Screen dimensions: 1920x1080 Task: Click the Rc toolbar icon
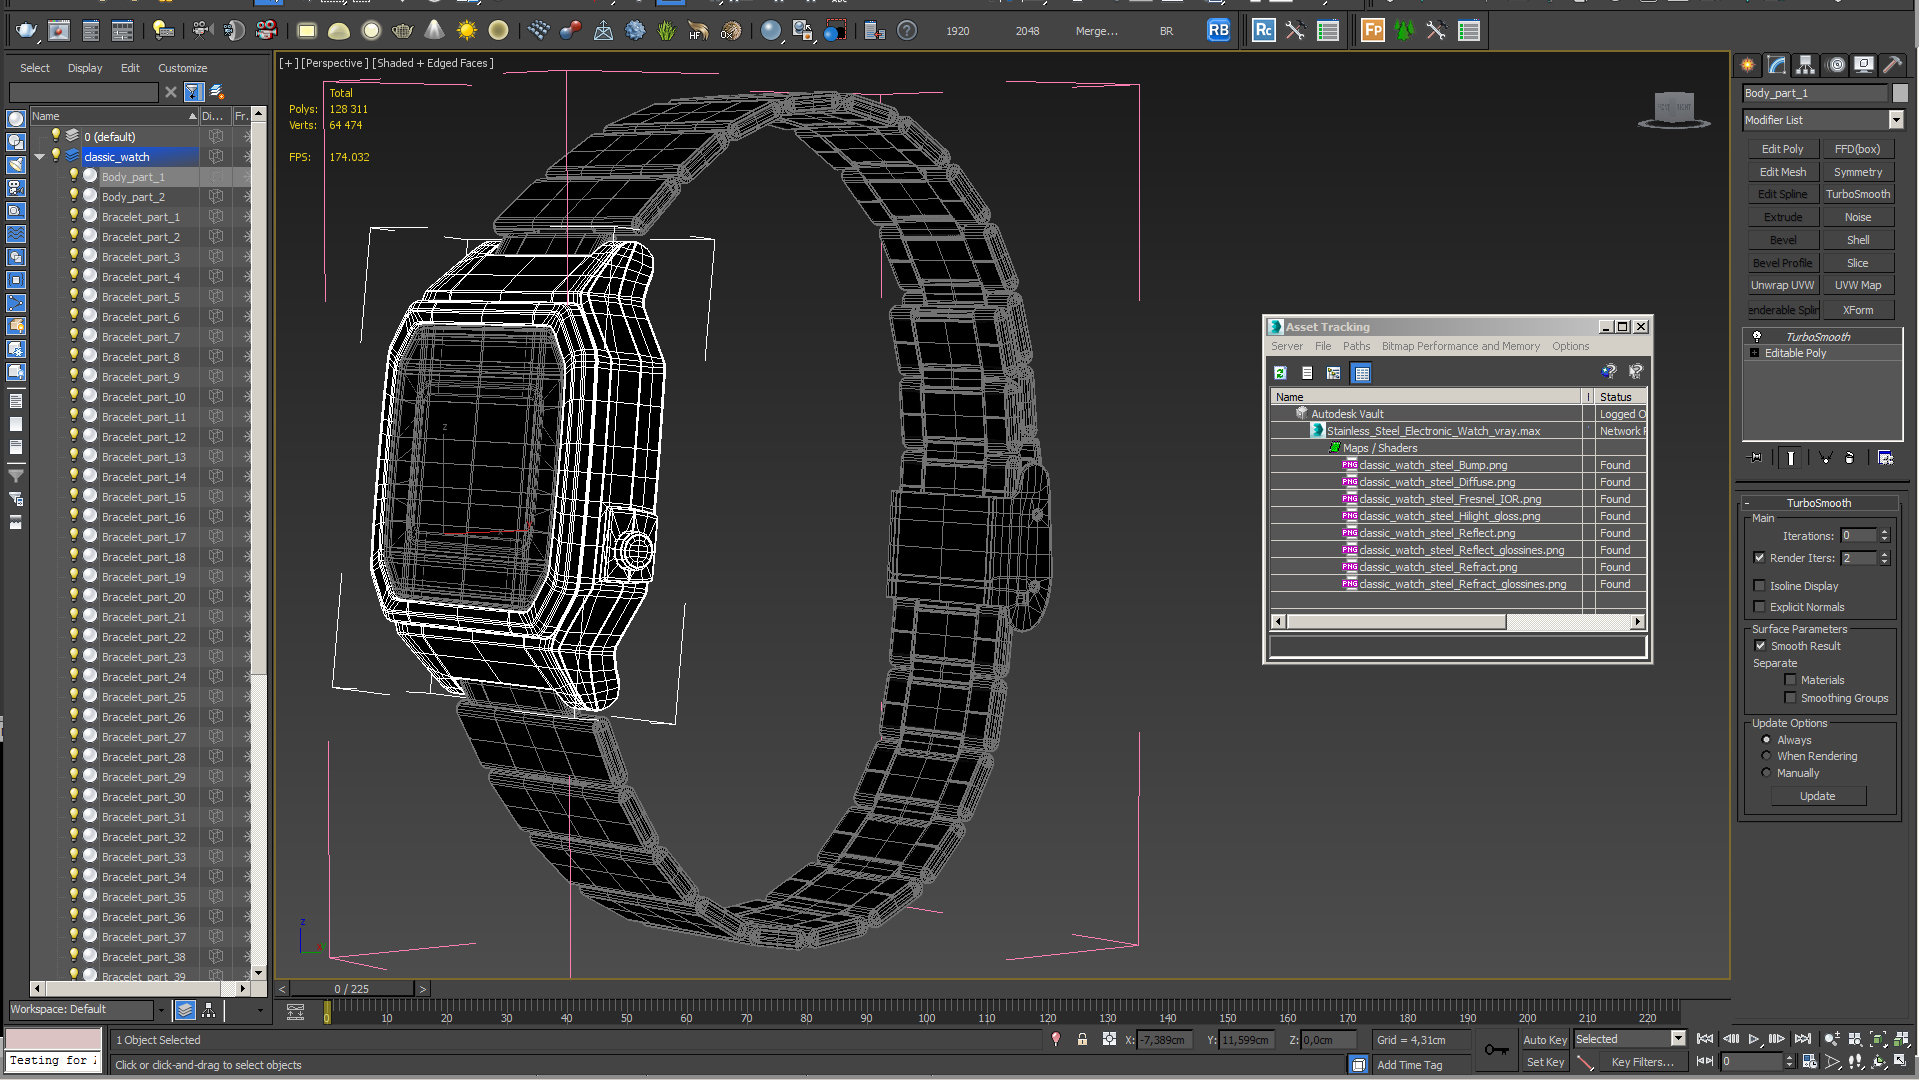1264,31
